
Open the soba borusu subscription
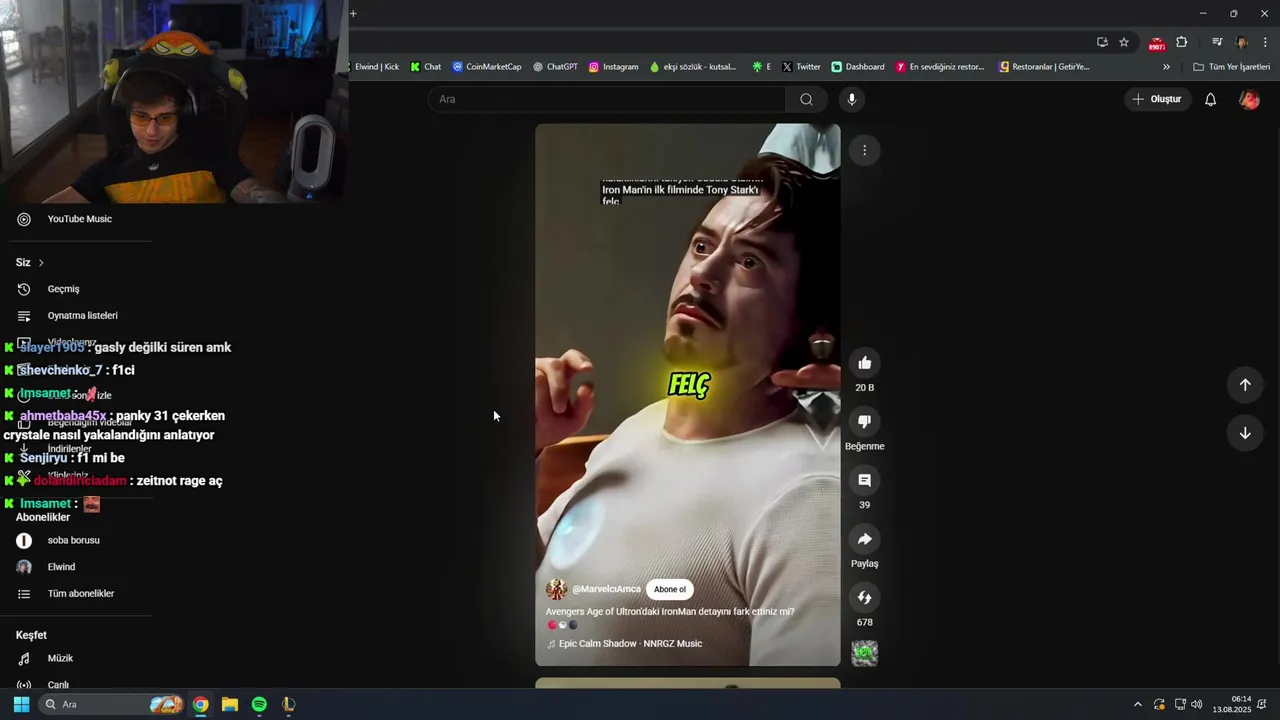pos(76,540)
